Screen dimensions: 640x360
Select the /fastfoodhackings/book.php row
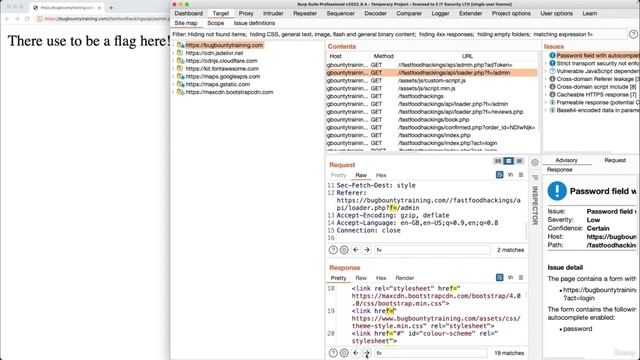pyautogui.click(x=432, y=120)
